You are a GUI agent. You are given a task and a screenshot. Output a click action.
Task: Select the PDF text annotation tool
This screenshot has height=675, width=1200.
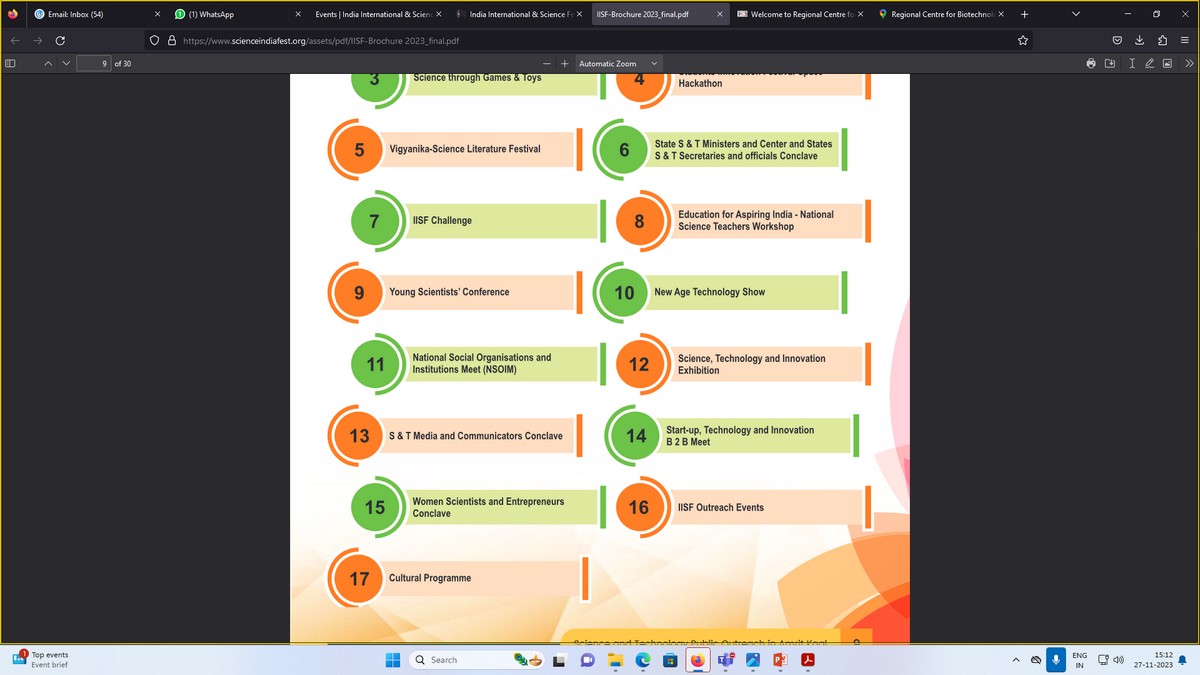(1131, 63)
